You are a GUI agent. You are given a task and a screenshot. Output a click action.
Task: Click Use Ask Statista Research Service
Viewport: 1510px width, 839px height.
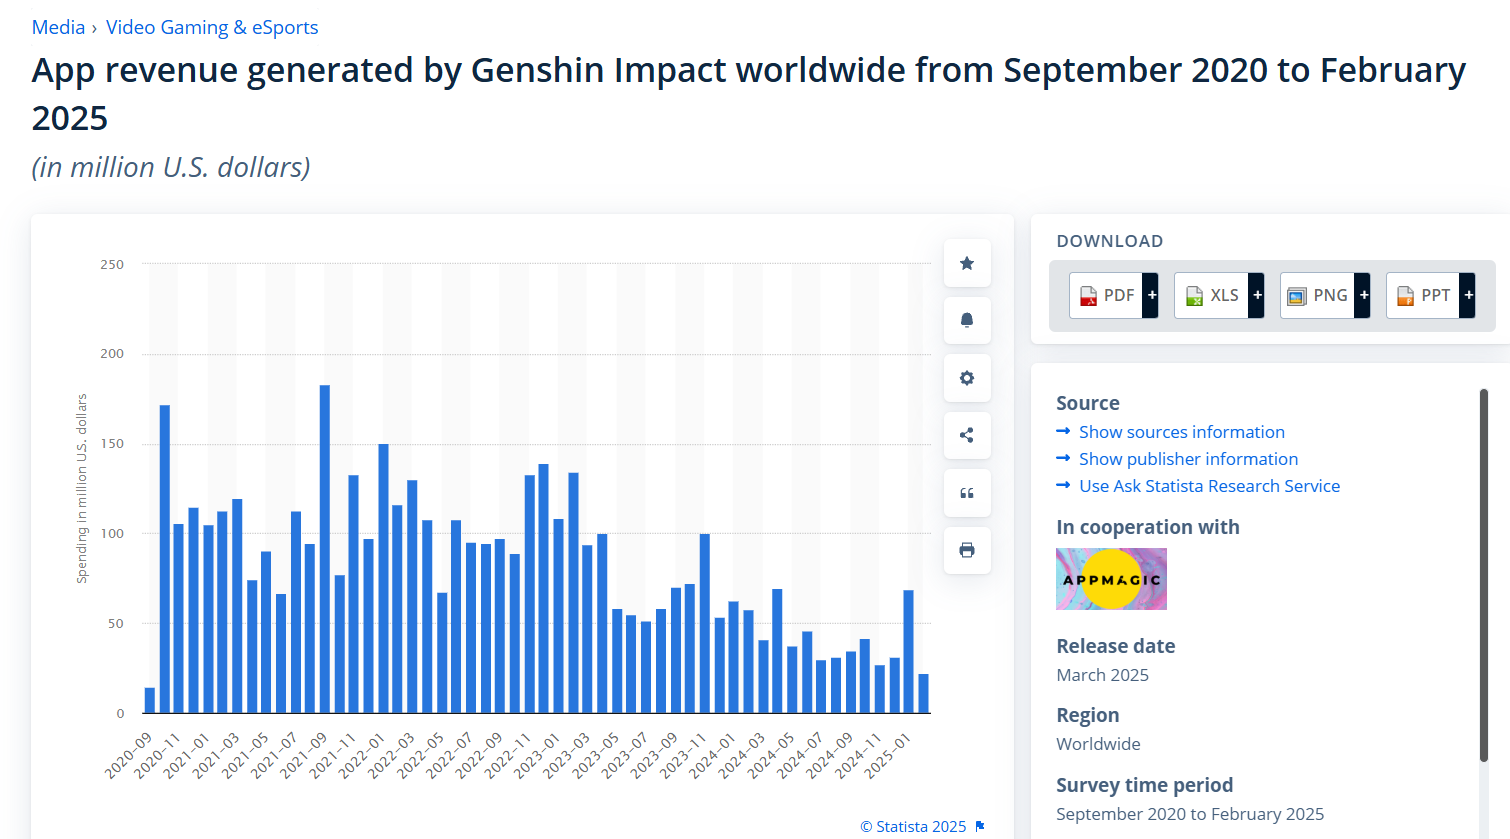(x=1209, y=486)
